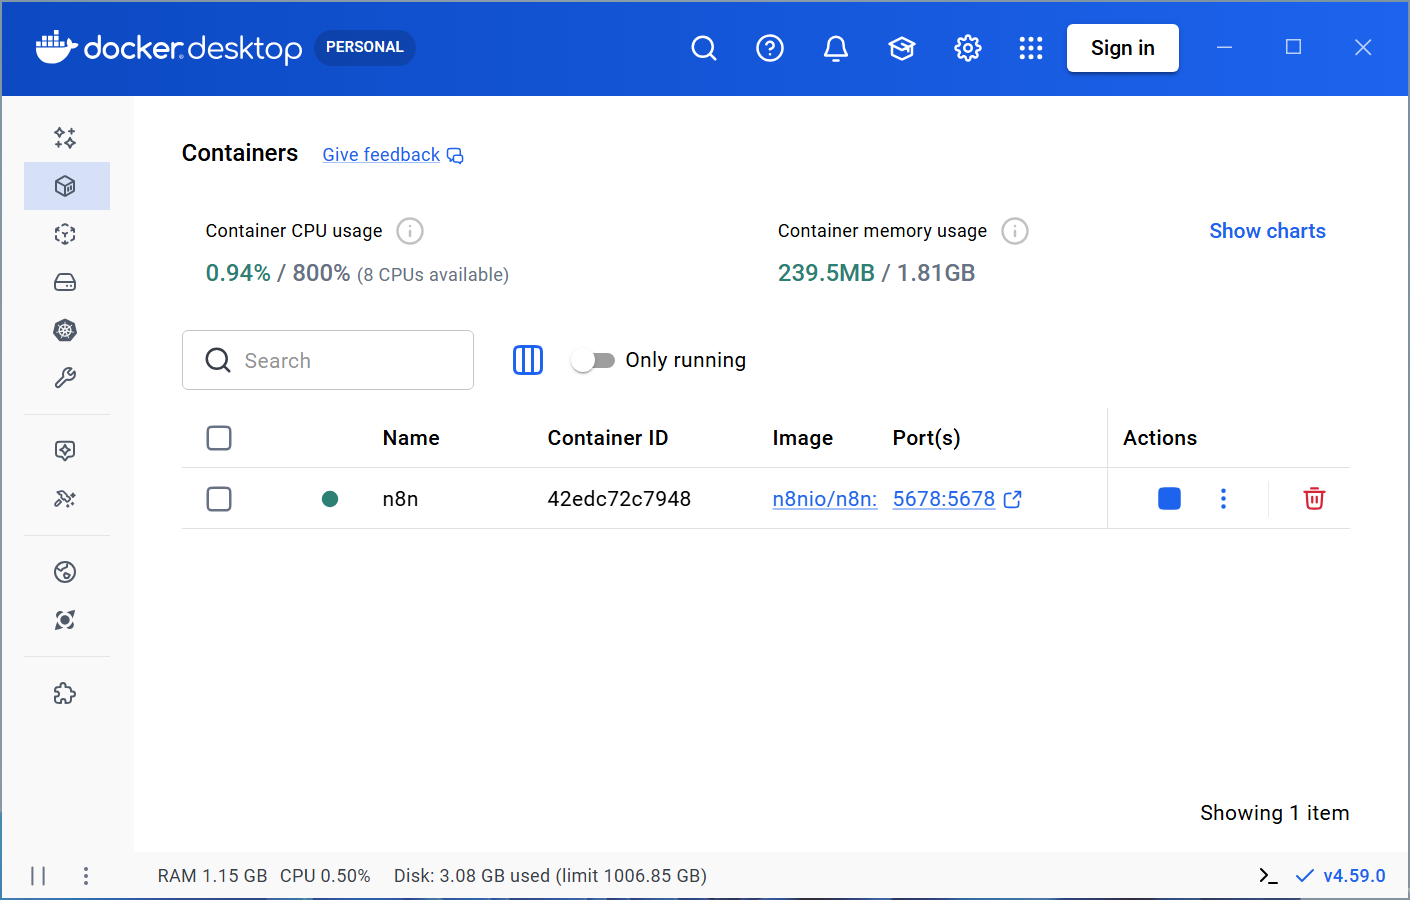Check the select-all containers checkbox

pyautogui.click(x=219, y=437)
